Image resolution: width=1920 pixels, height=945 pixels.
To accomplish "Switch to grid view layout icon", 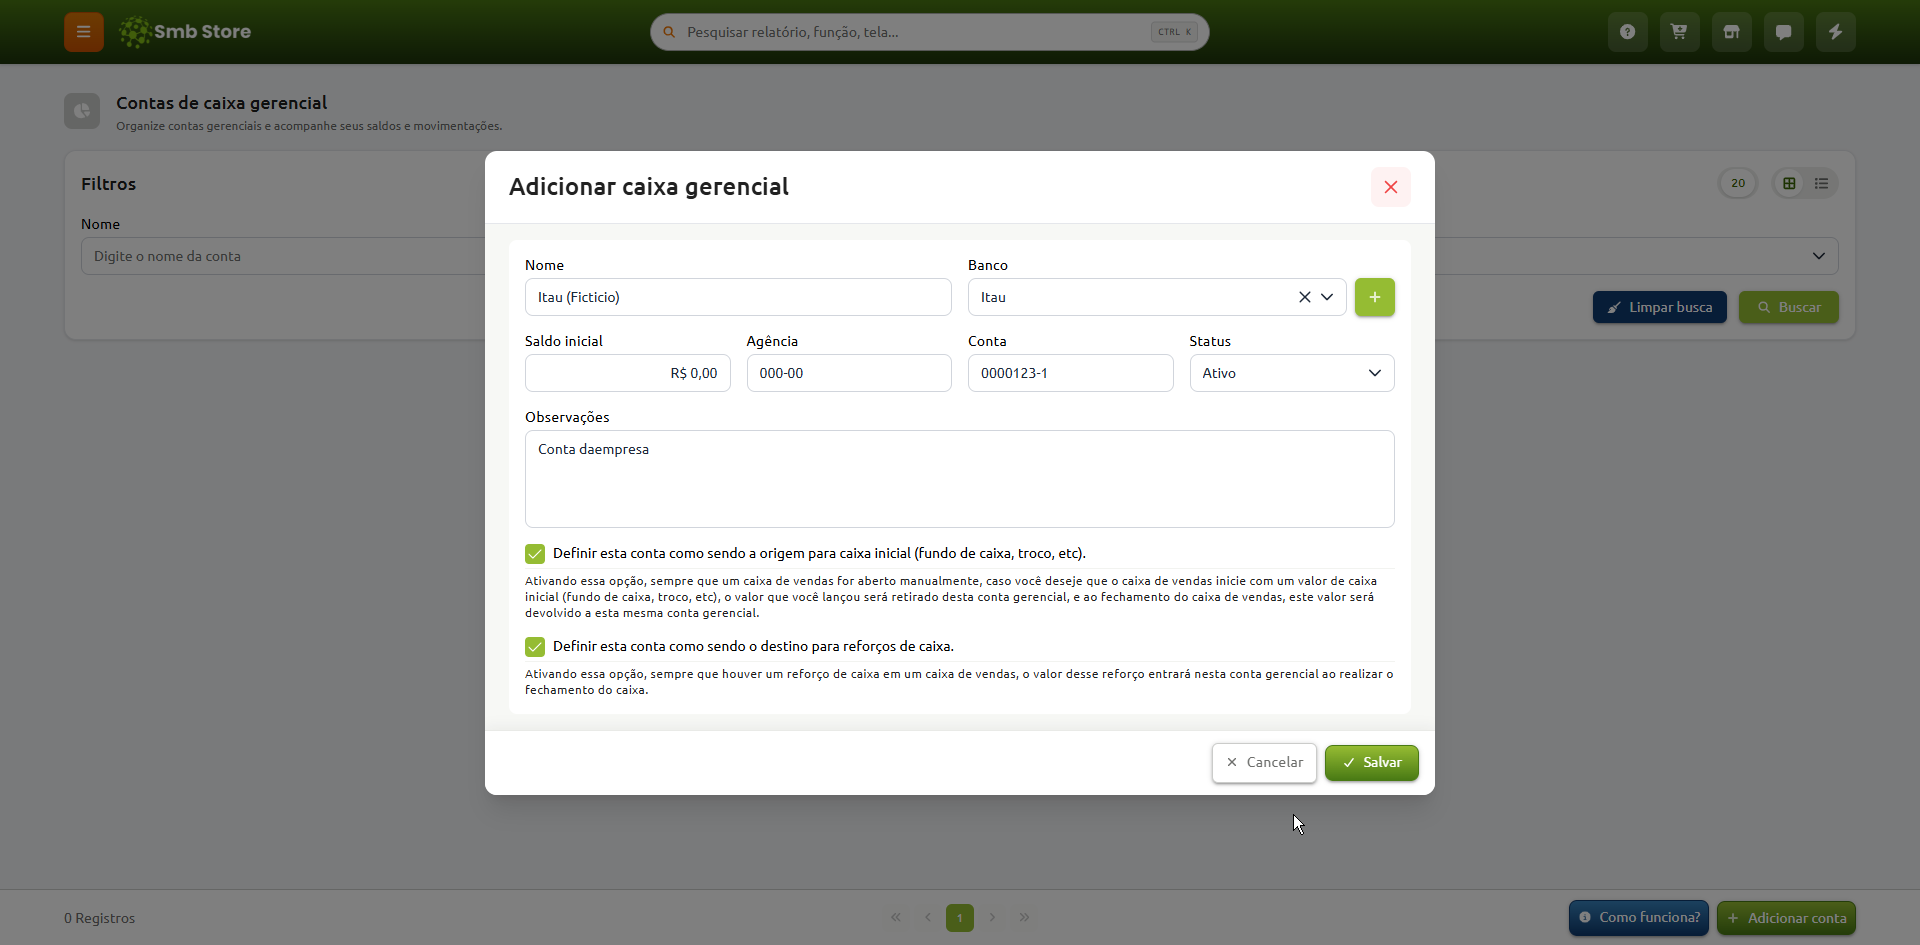I will coord(1789,183).
